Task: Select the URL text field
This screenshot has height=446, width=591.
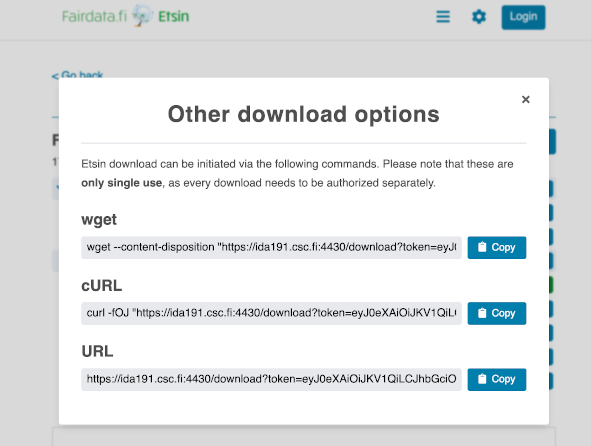Action: tap(271, 379)
